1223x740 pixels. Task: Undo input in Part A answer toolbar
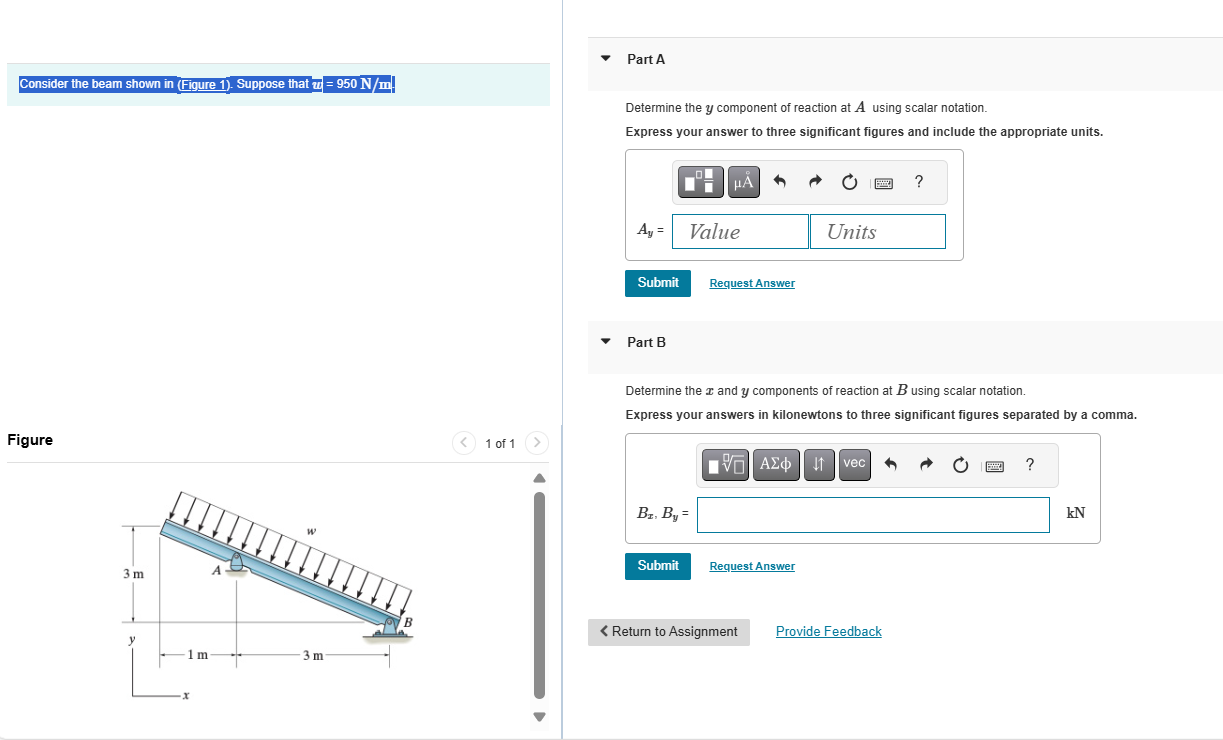click(779, 182)
